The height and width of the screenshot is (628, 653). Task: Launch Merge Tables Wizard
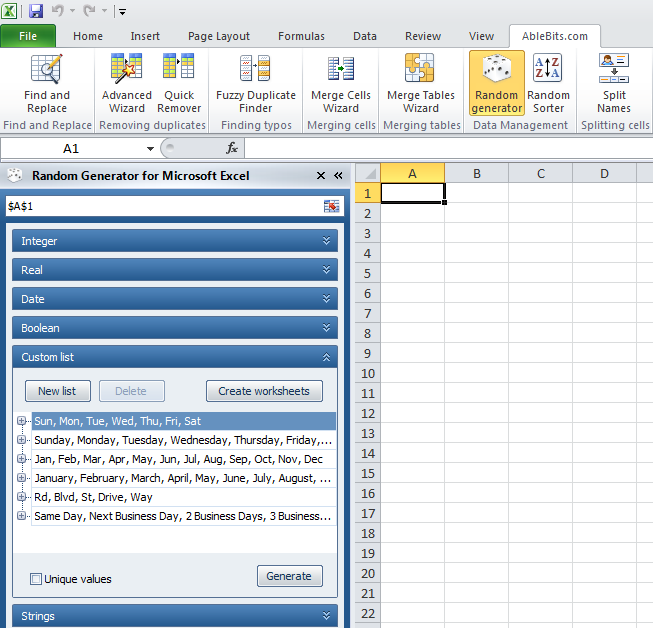pyautogui.click(x=421, y=84)
